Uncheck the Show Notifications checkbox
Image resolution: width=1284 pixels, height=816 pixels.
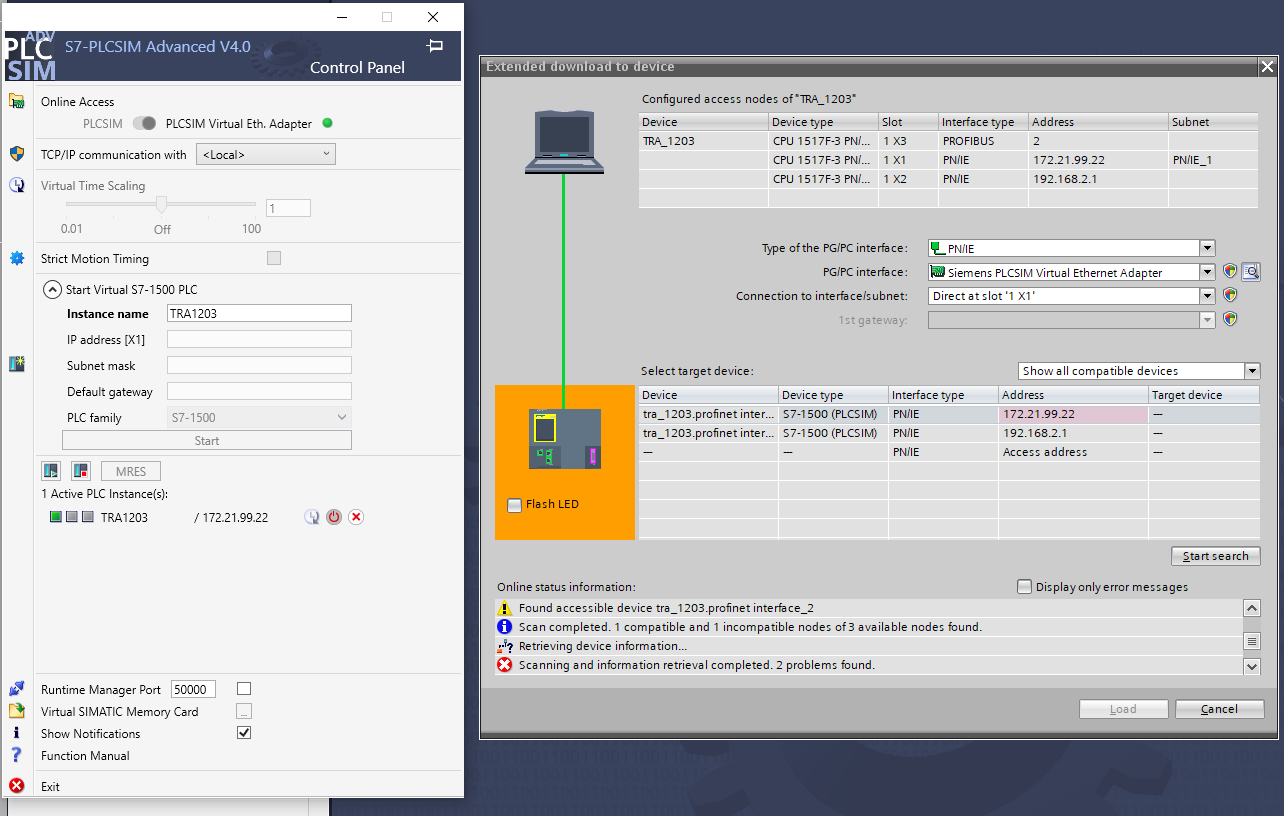244,733
